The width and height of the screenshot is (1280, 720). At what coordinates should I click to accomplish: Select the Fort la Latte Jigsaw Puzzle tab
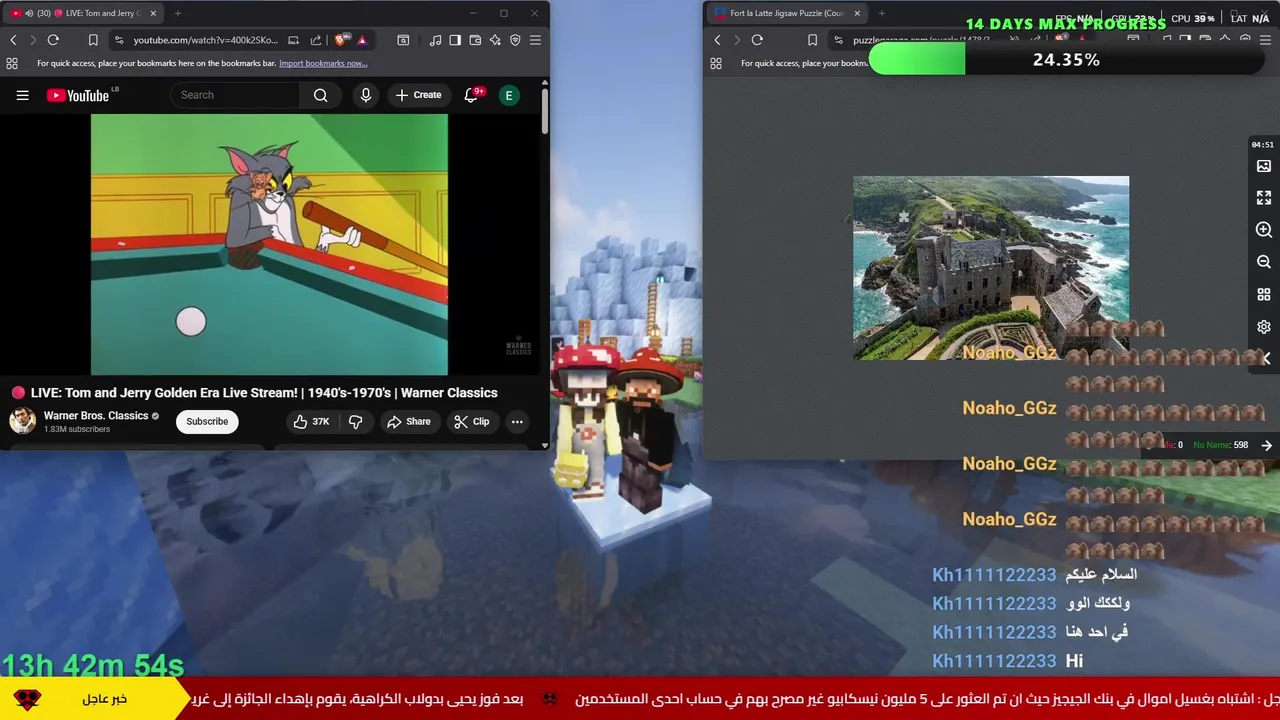788,13
